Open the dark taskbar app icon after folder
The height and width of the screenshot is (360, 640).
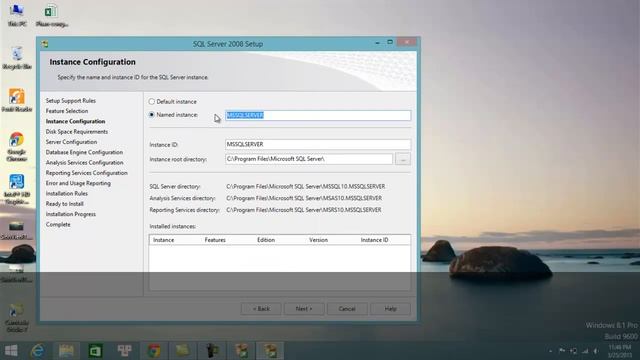pos(212,351)
